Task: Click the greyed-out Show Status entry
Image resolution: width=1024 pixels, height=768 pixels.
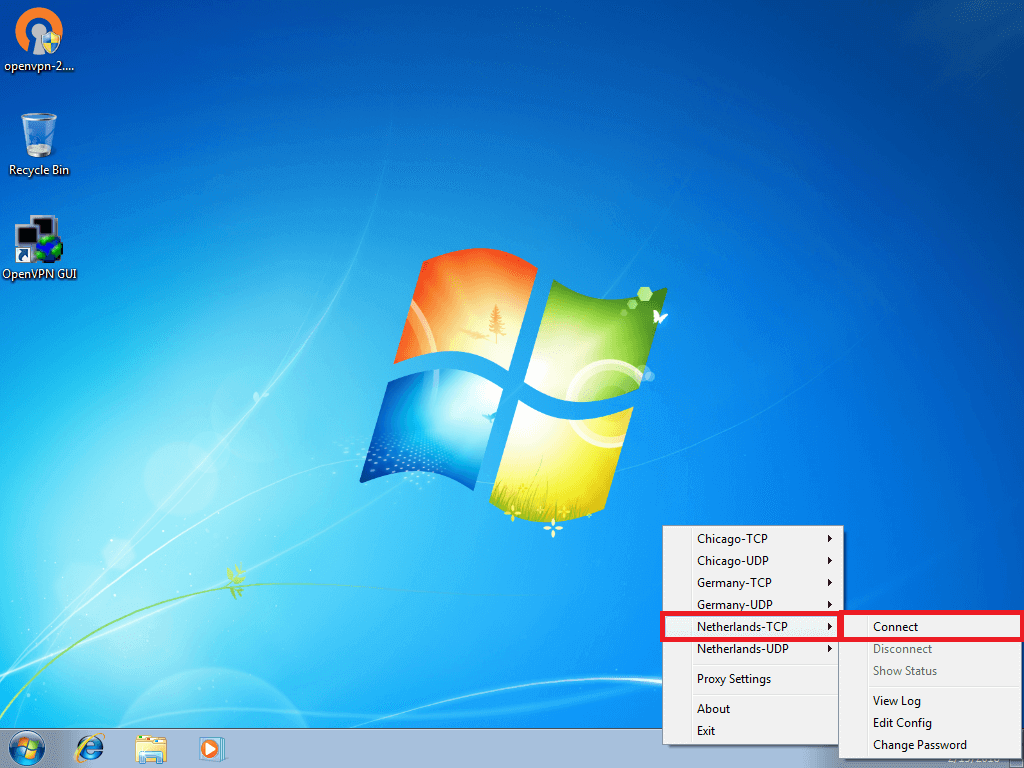Action: click(931, 671)
